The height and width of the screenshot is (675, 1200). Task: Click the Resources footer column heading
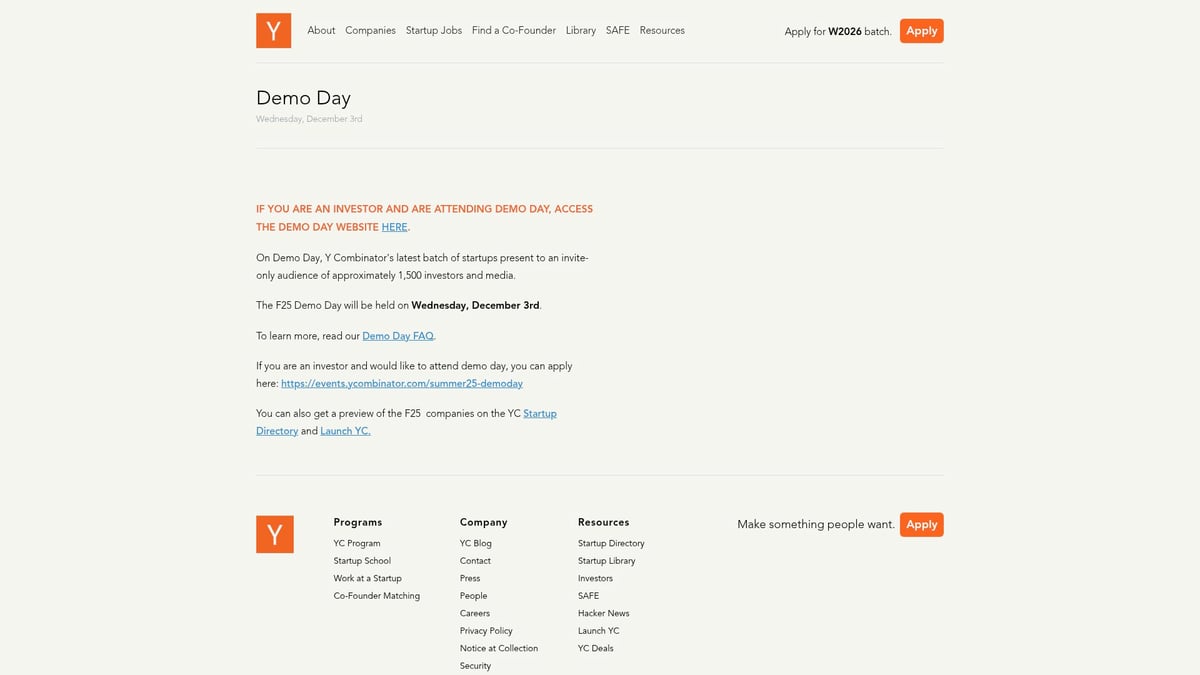[604, 522]
